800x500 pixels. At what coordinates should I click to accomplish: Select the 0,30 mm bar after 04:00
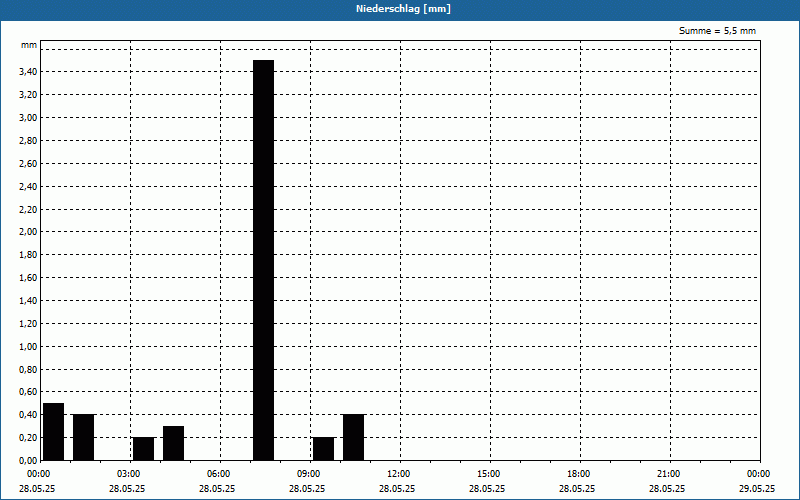pyautogui.click(x=173, y=443)
